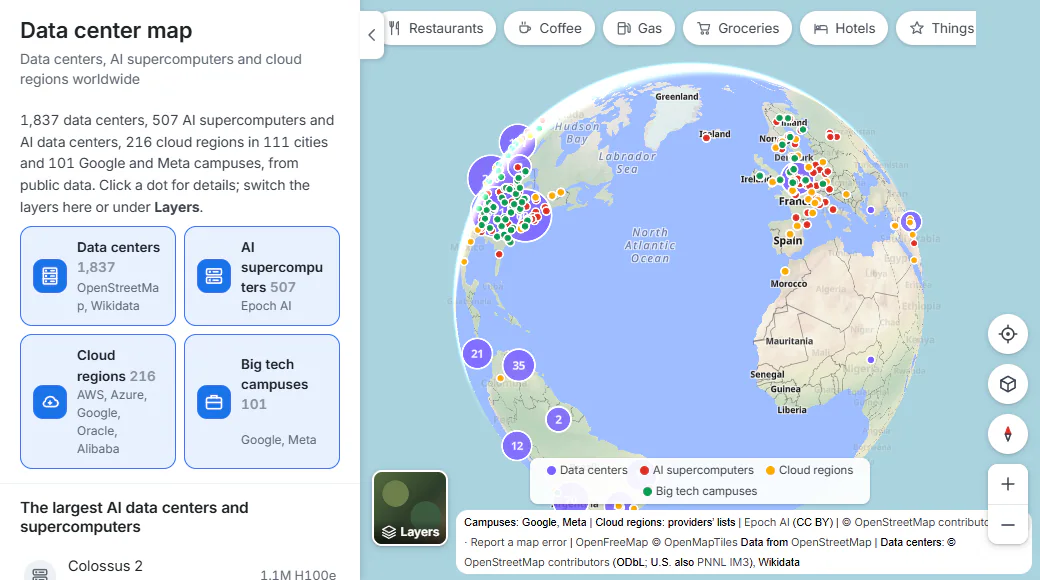Click the AI supercomputers card icon
This screenshot has width=1040, height=580.
[x=214, y=276]
